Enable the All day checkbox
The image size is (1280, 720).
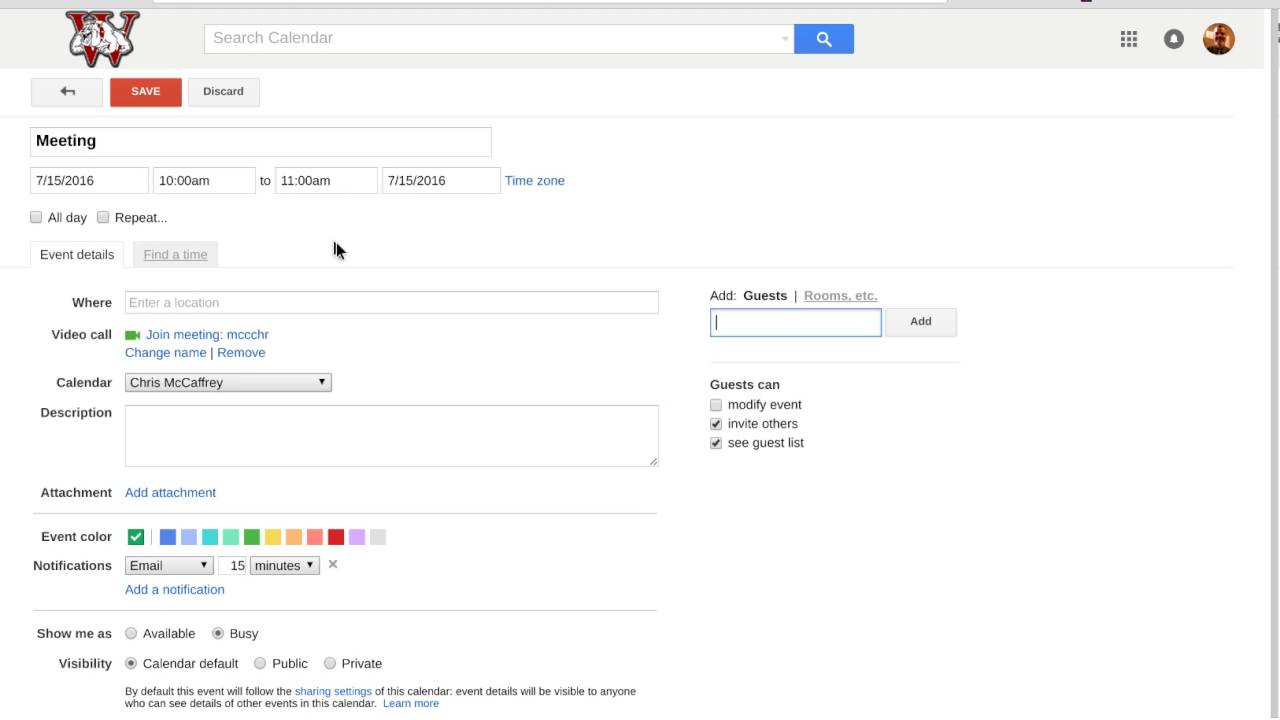[36, 217]
